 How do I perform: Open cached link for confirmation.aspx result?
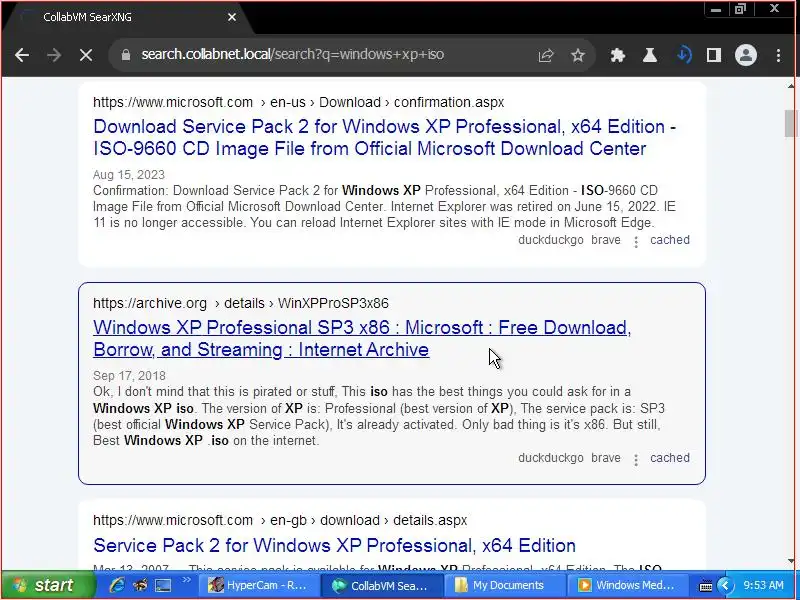click(669, 240)
